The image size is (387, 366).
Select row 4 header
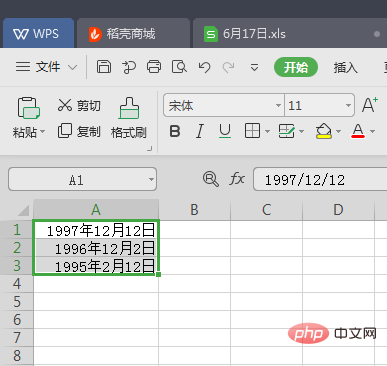17,284
